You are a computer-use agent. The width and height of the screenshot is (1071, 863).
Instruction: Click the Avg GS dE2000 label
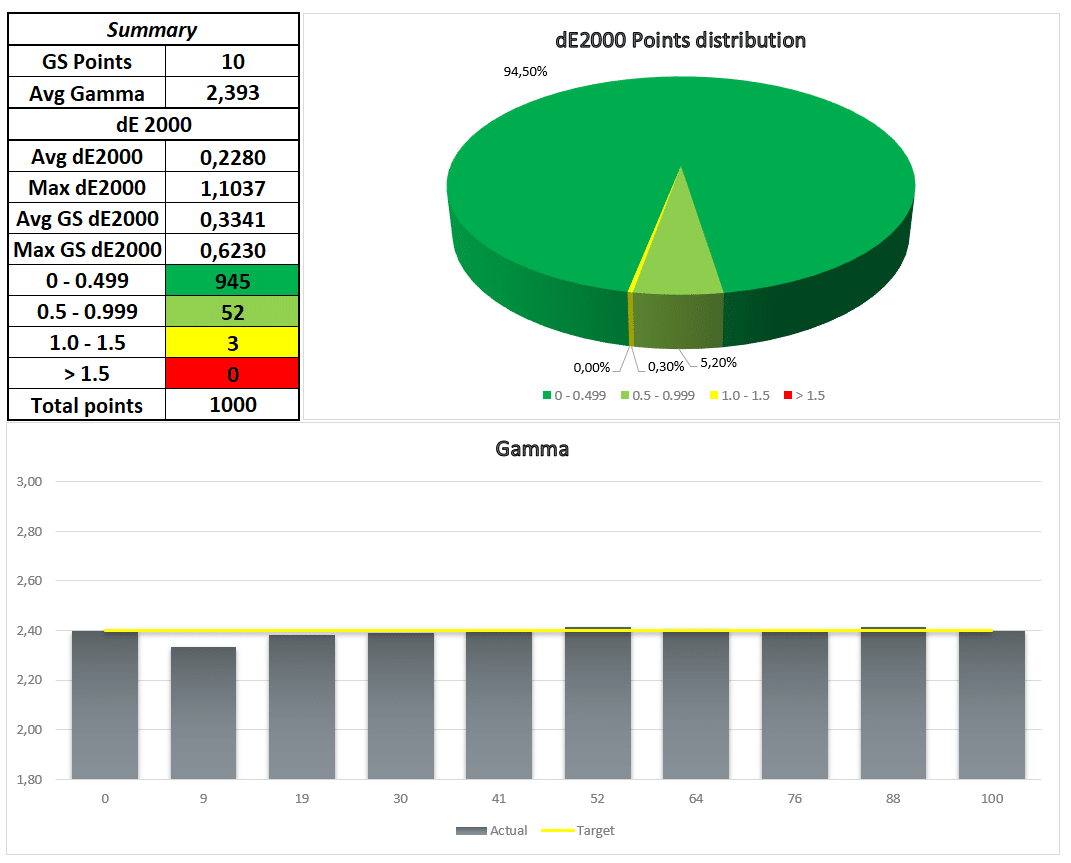(x=87, y=219)
